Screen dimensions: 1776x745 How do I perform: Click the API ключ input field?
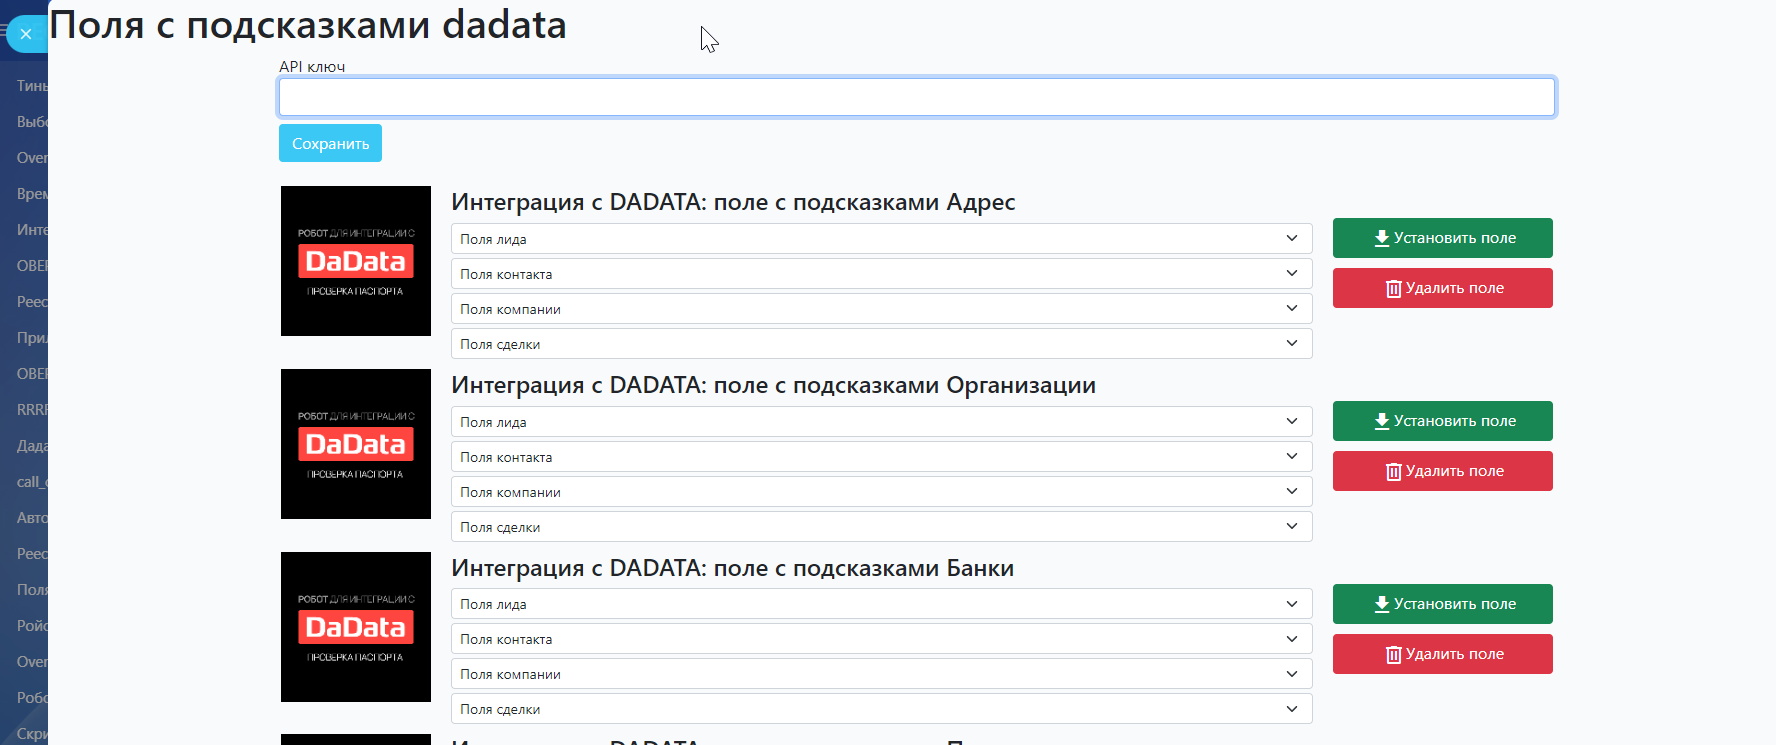(916, 97)
